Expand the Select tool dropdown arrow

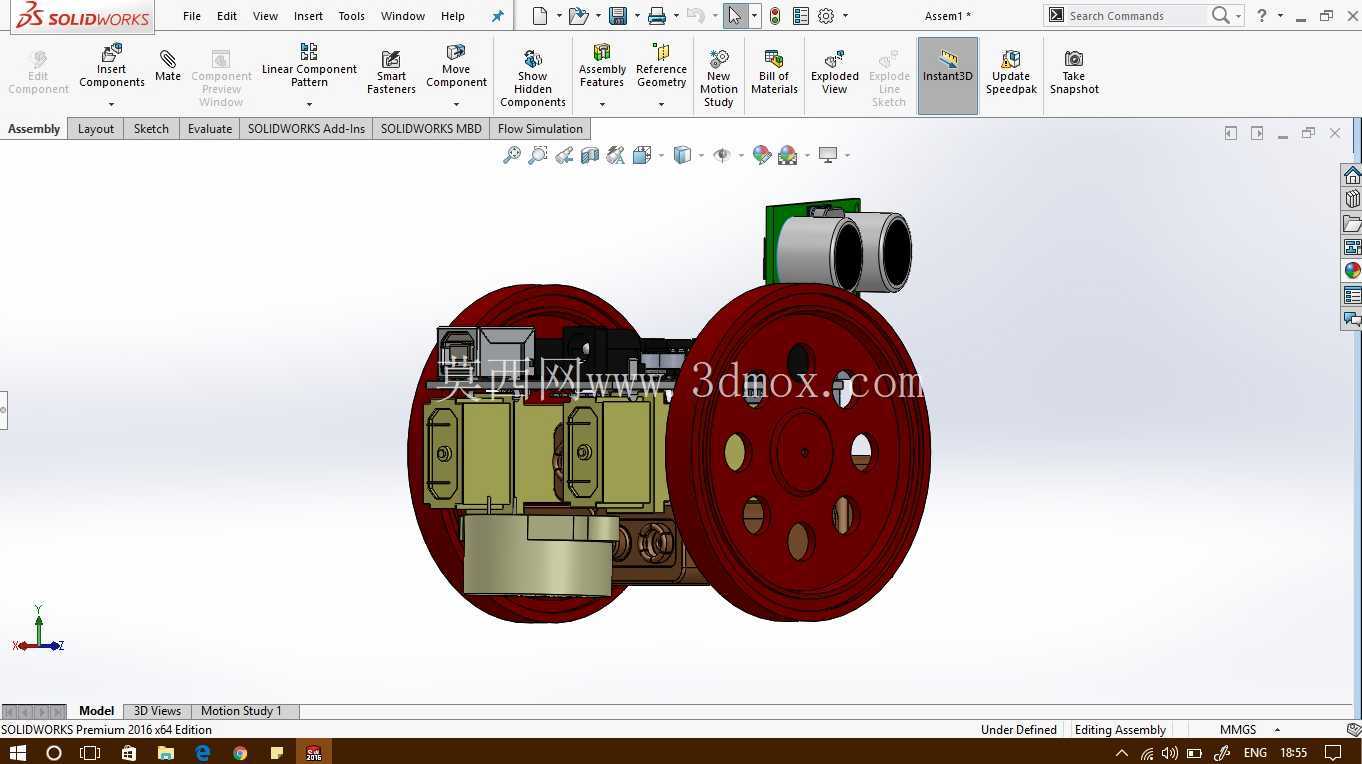754,16
